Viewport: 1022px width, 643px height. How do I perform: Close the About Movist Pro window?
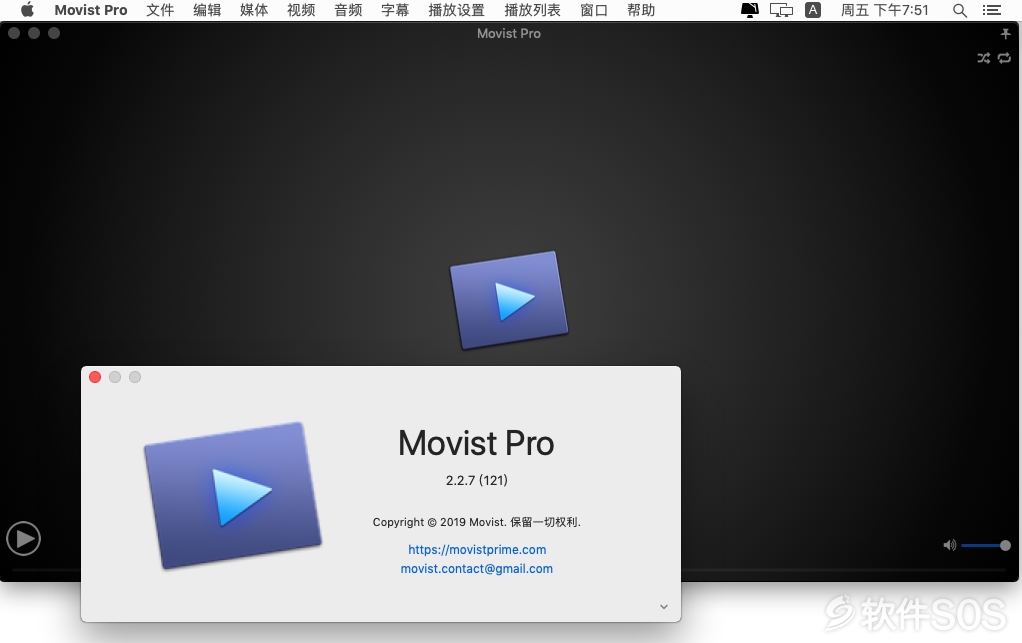95,377
